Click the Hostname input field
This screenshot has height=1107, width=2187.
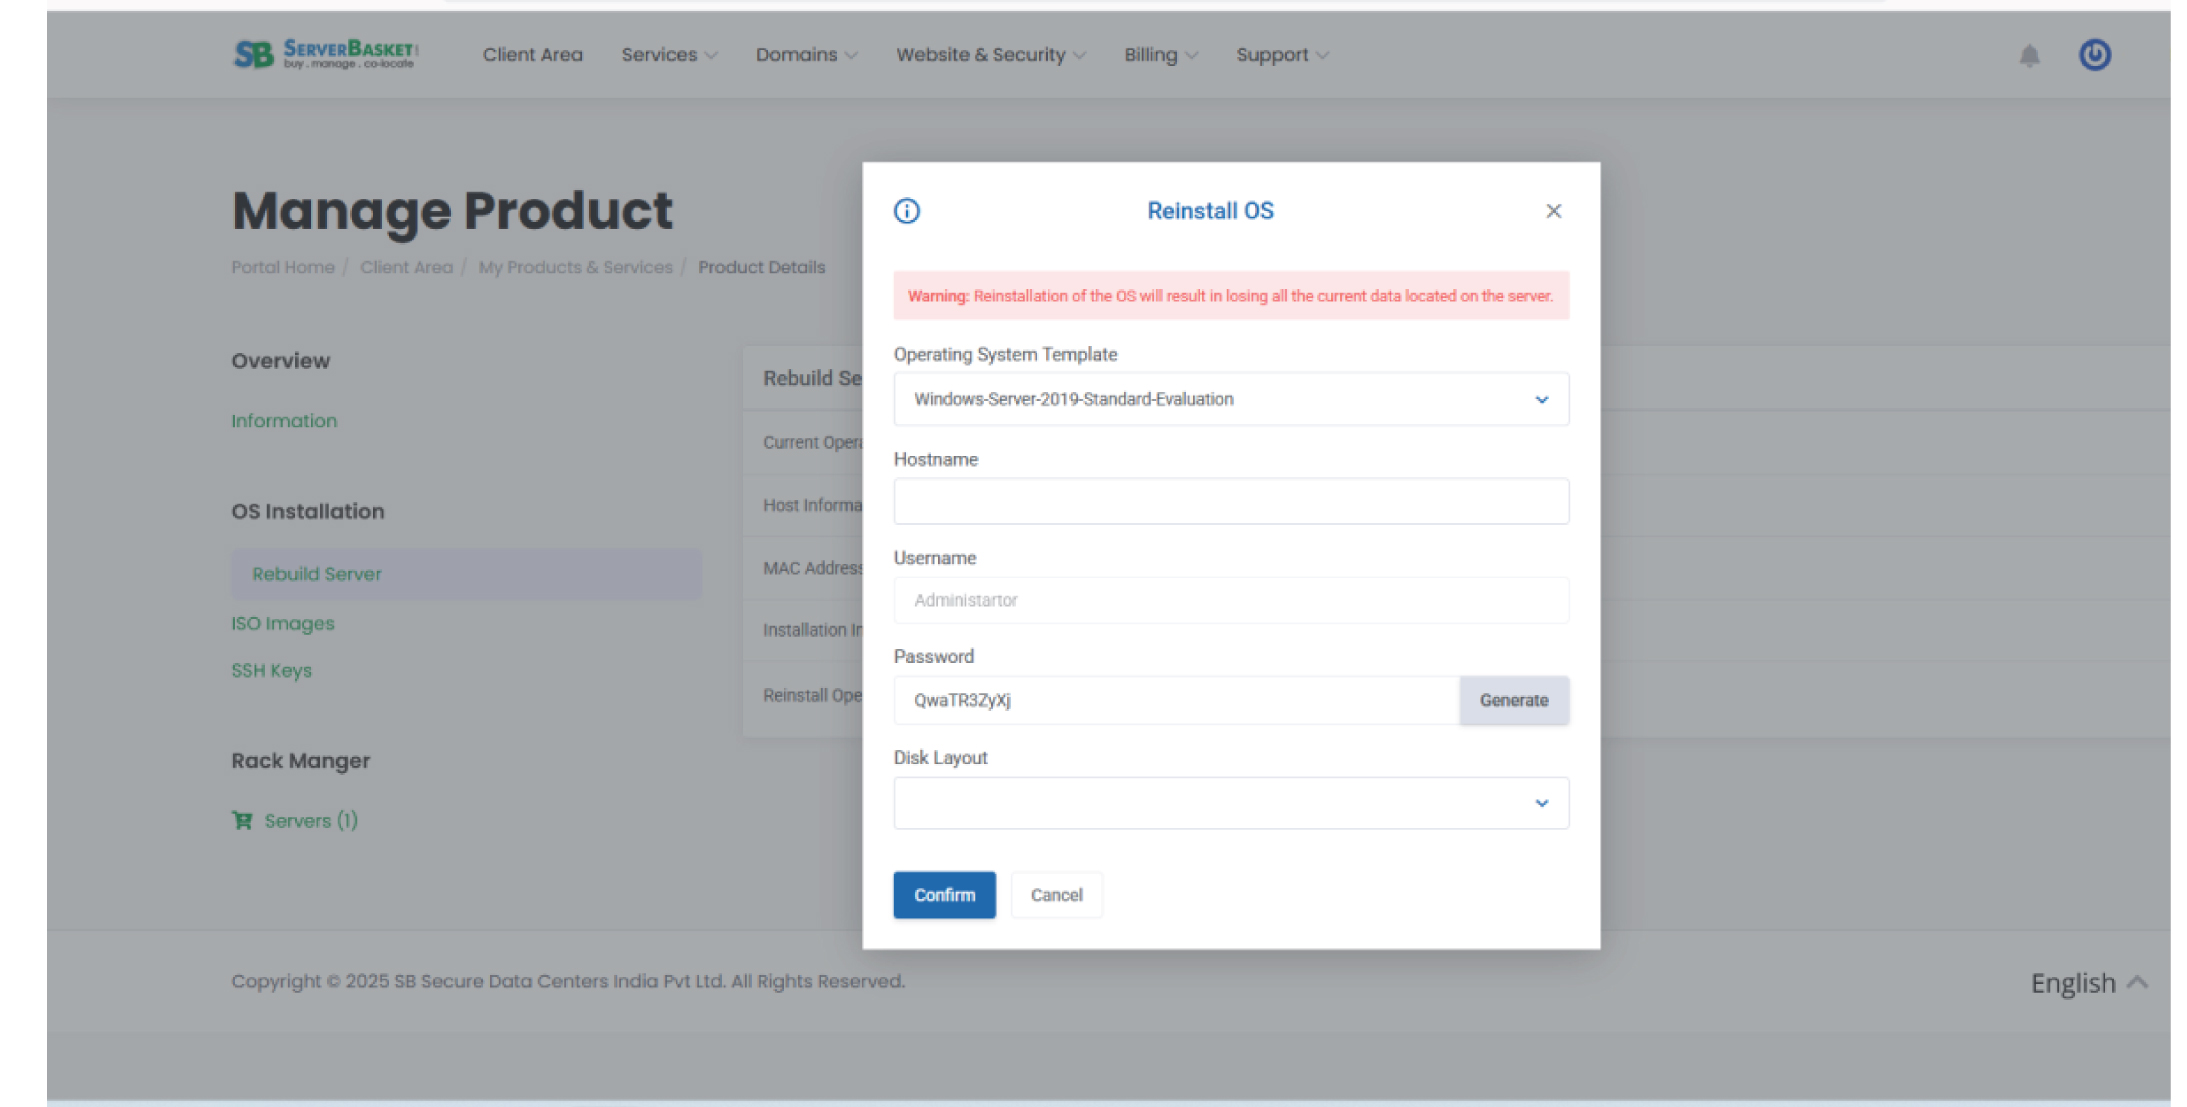tap(1230, 501)
